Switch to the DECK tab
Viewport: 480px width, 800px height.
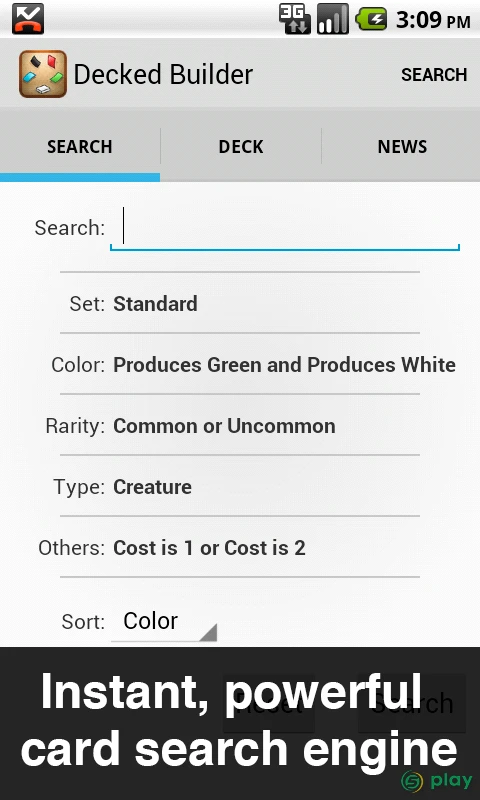tap(241, 146)
